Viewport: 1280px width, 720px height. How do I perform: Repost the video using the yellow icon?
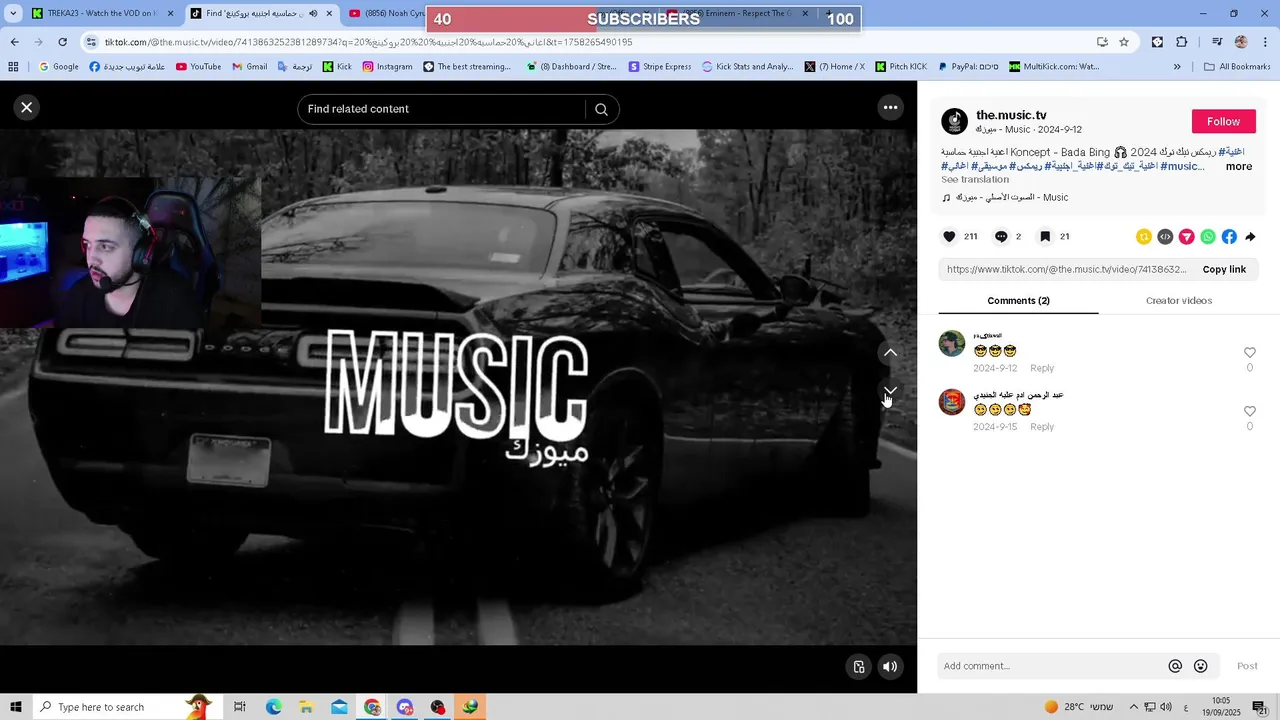(x=1144, y=237)
